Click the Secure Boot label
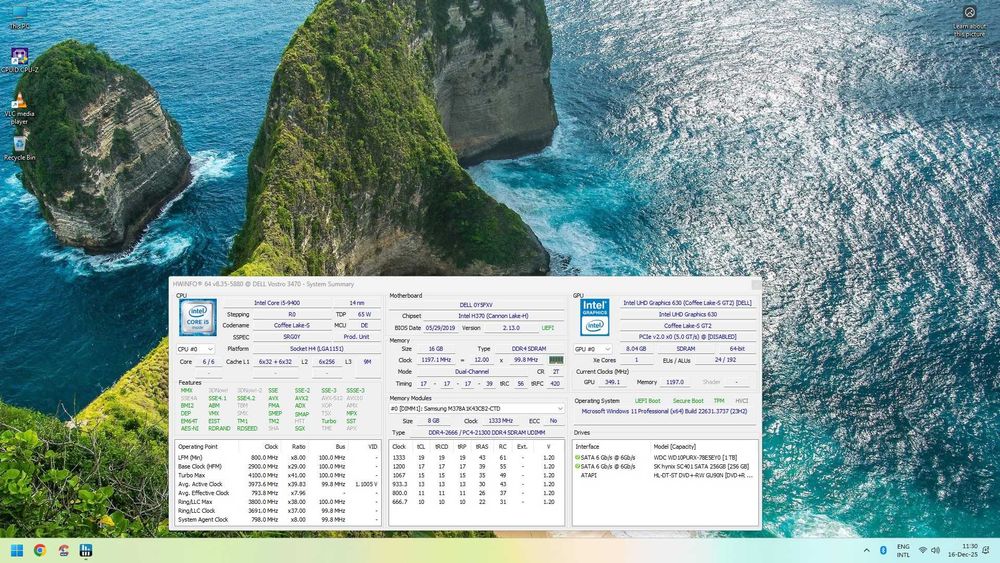The image size is (1000, 563). [x=688, y=401]
